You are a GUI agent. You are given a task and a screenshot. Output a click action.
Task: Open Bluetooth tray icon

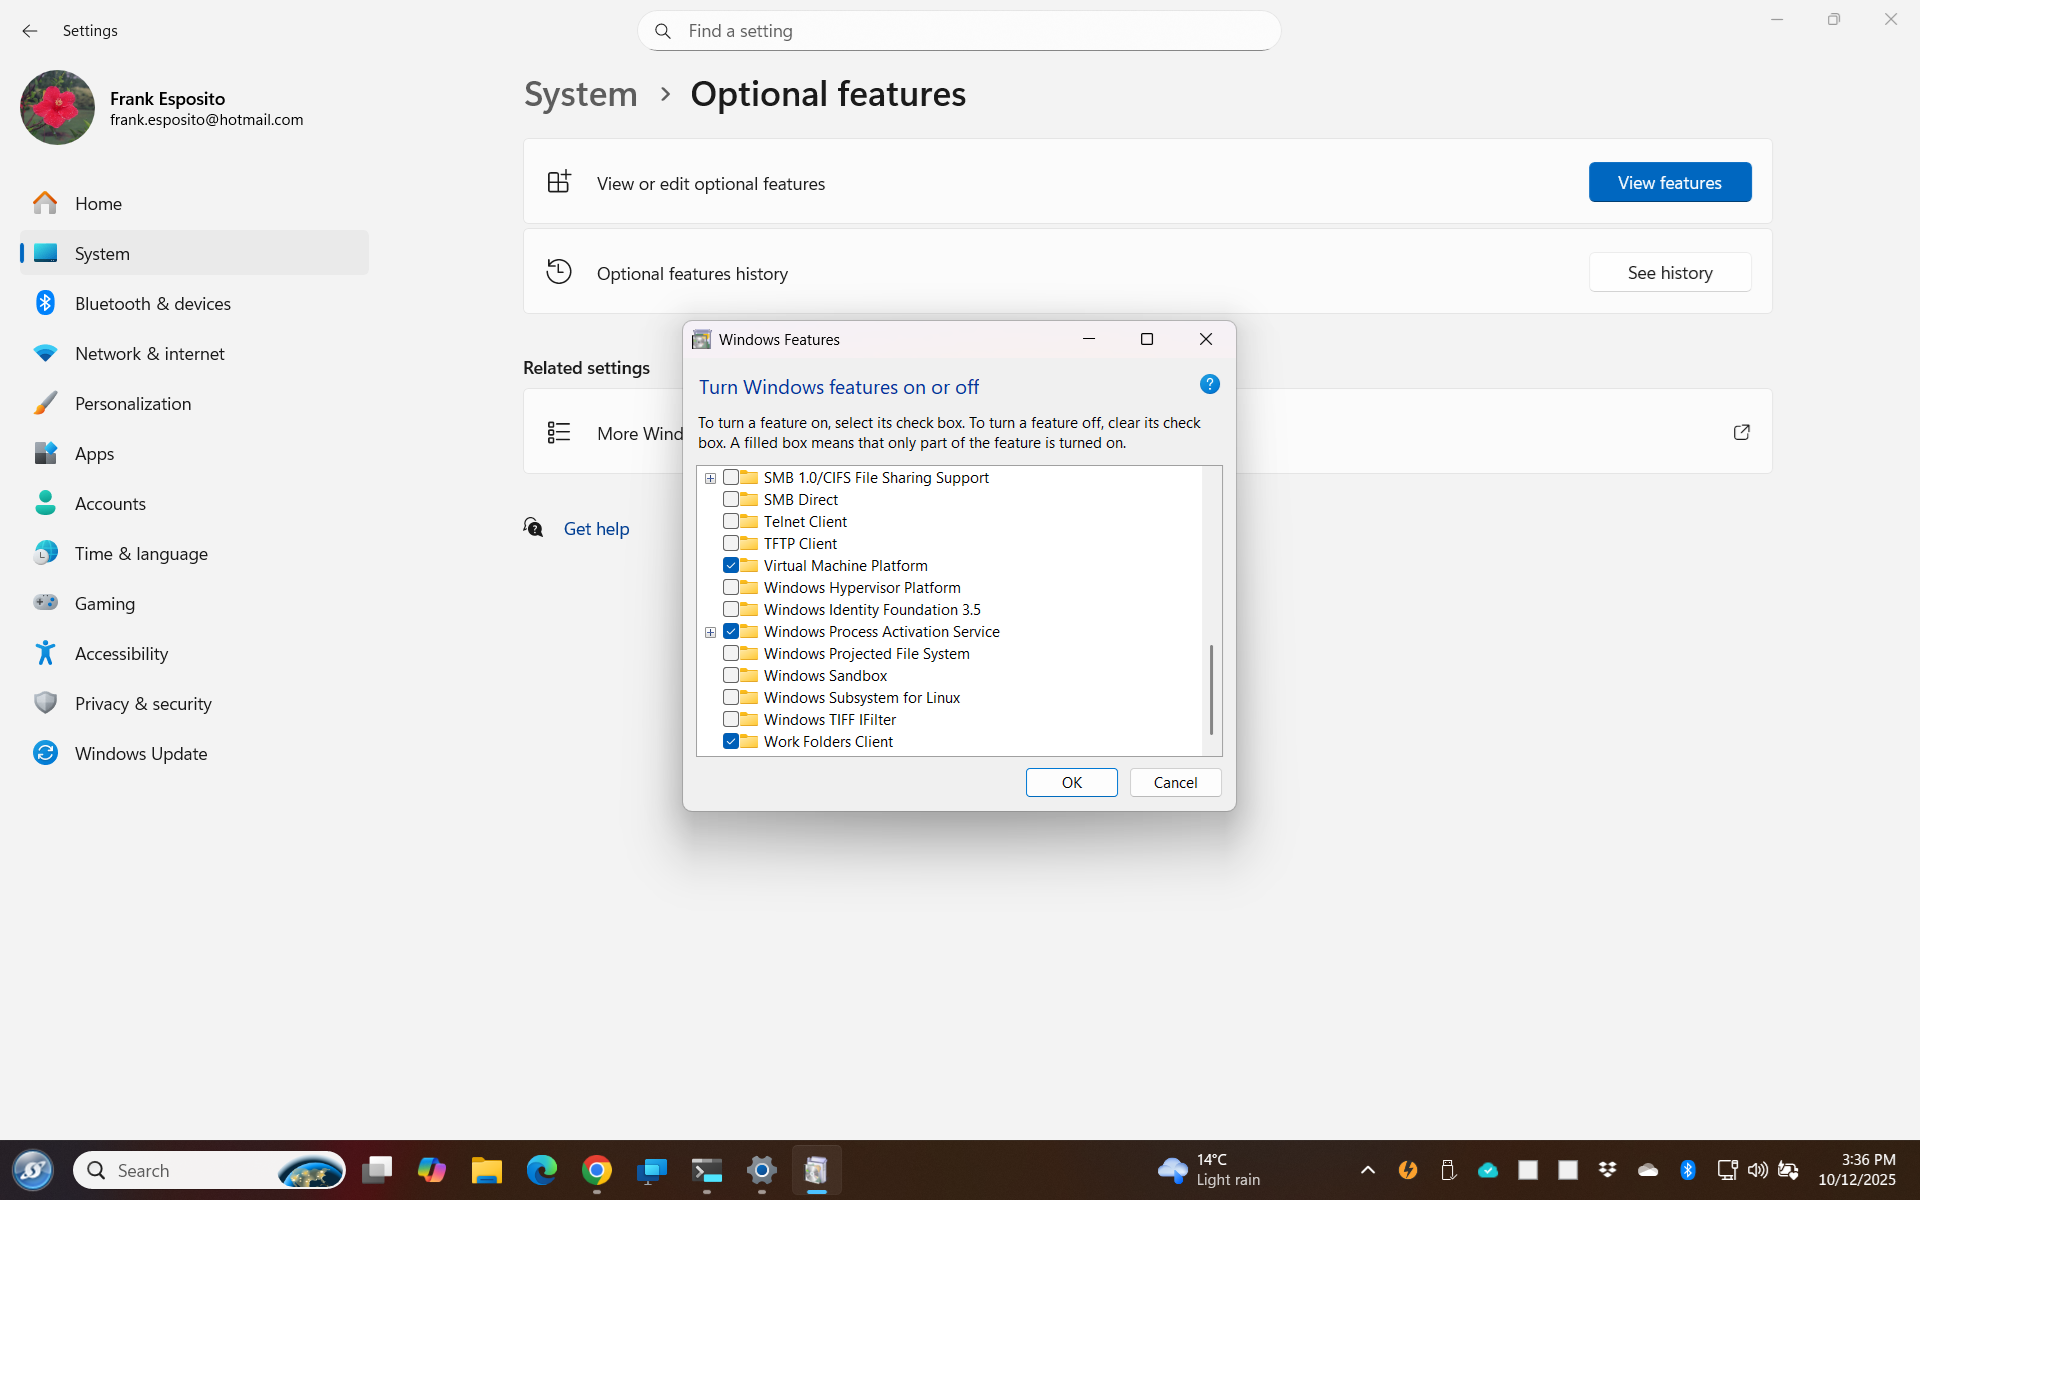(1688, 1170)
